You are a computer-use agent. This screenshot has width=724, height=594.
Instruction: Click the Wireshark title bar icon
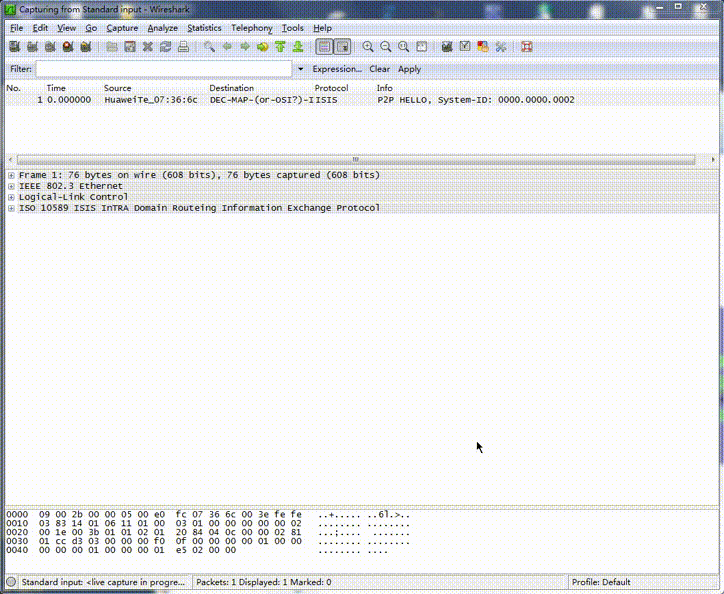(x=10, y=9)
